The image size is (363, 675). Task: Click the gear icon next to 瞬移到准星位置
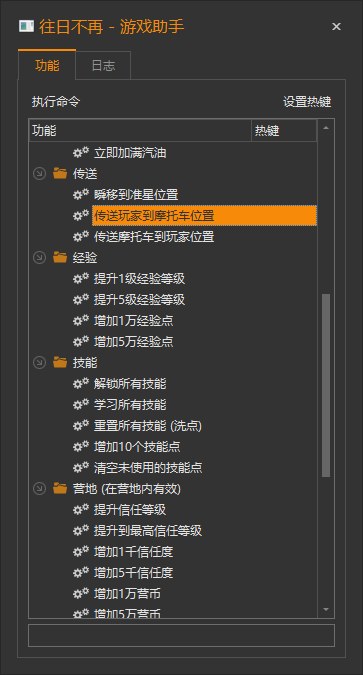[x=81, y=195]
